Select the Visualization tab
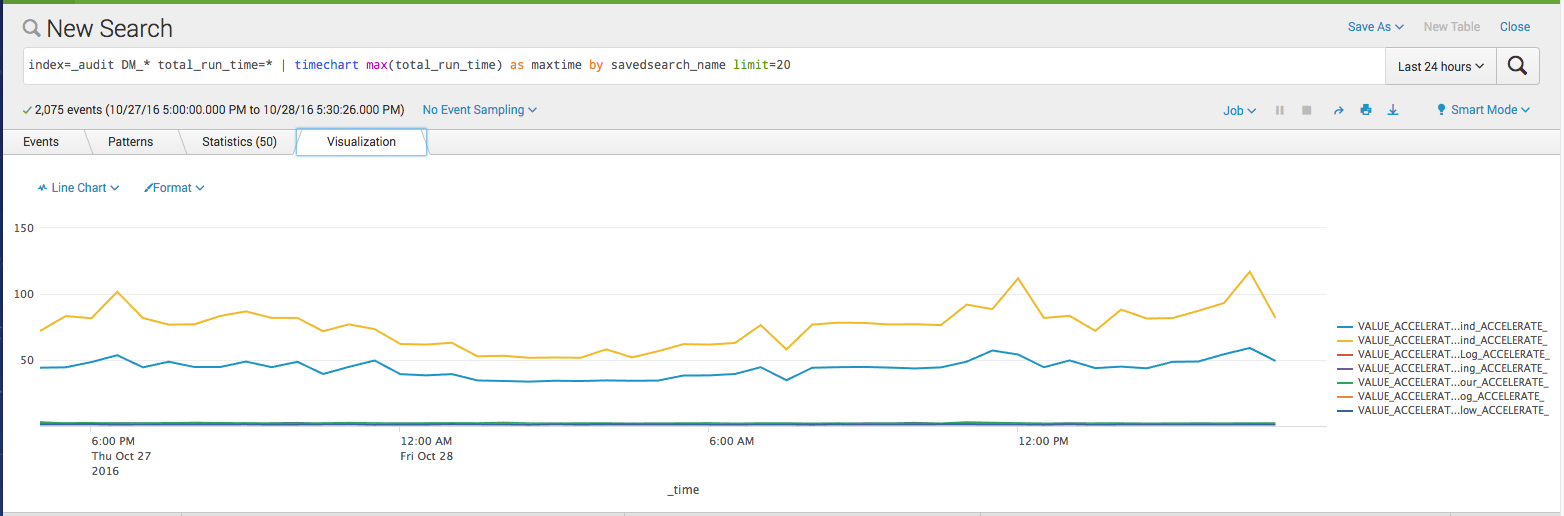Image resolution: width=1564 pixels, height=516 pixels. point(361,142)
